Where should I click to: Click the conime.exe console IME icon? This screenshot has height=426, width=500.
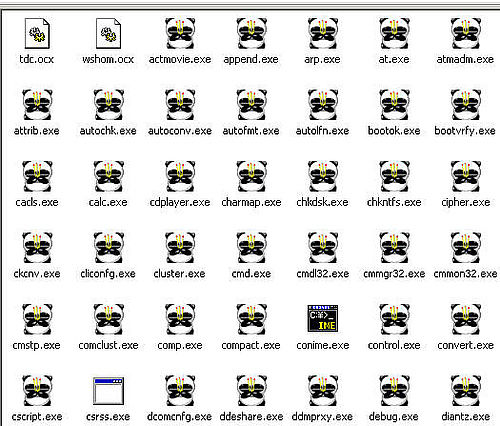click(x=323, y=319)
